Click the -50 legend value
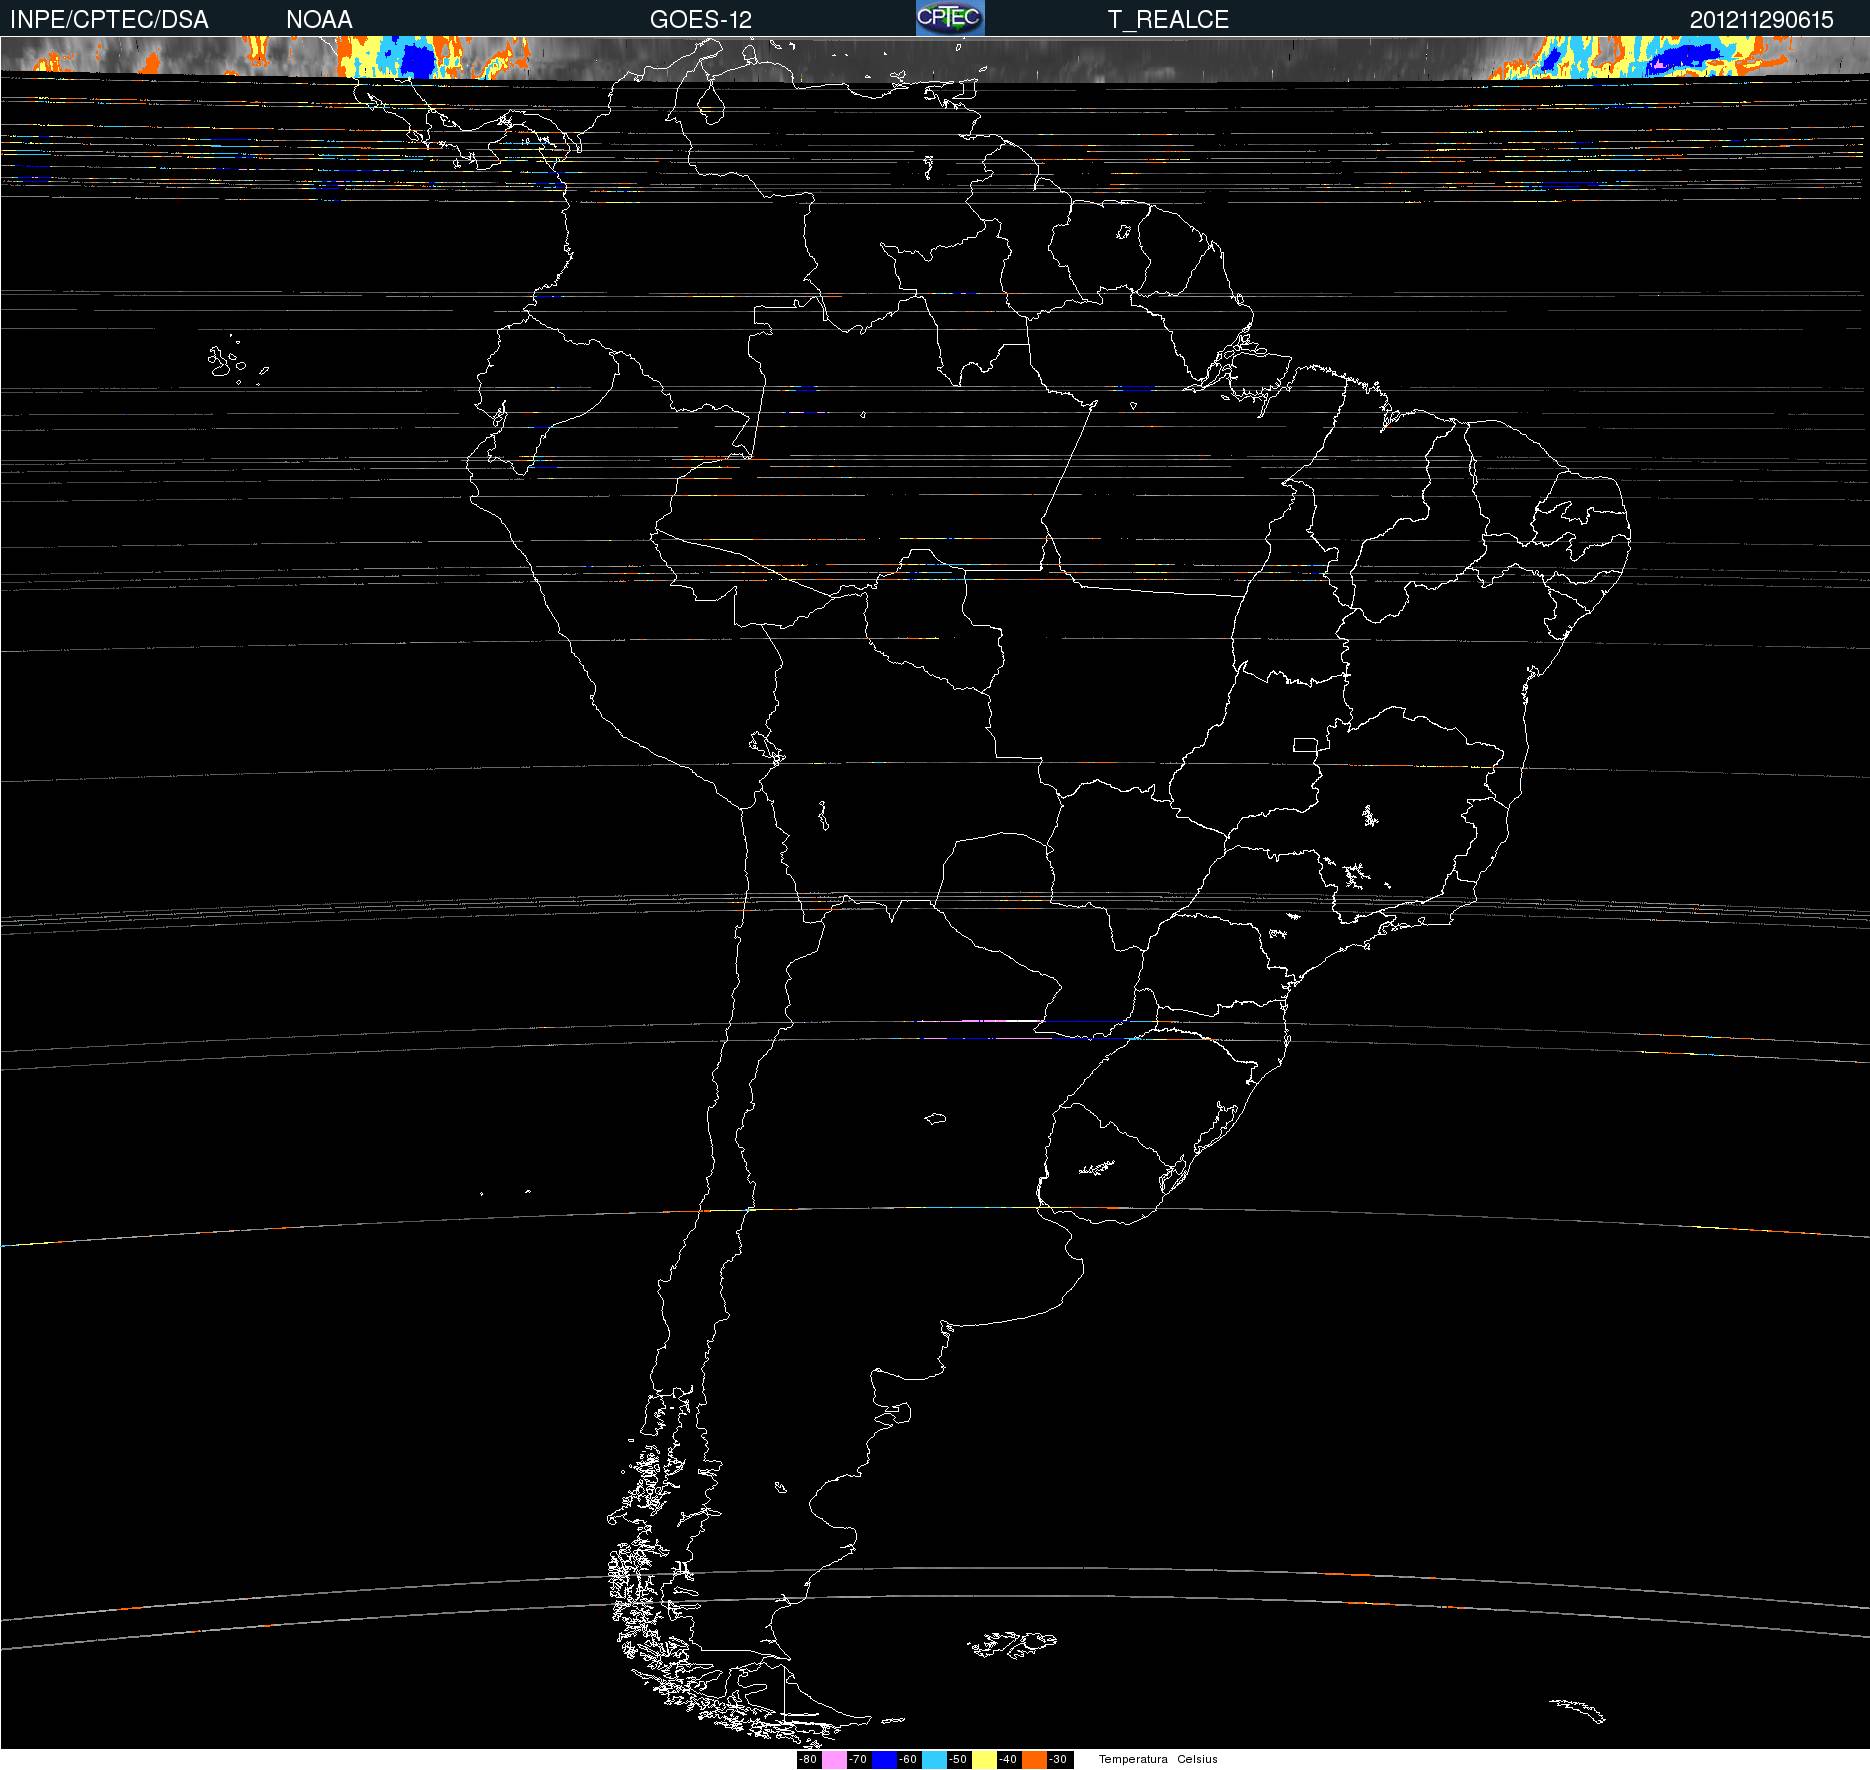The image size is (1870, 1770). (958, 1760)
